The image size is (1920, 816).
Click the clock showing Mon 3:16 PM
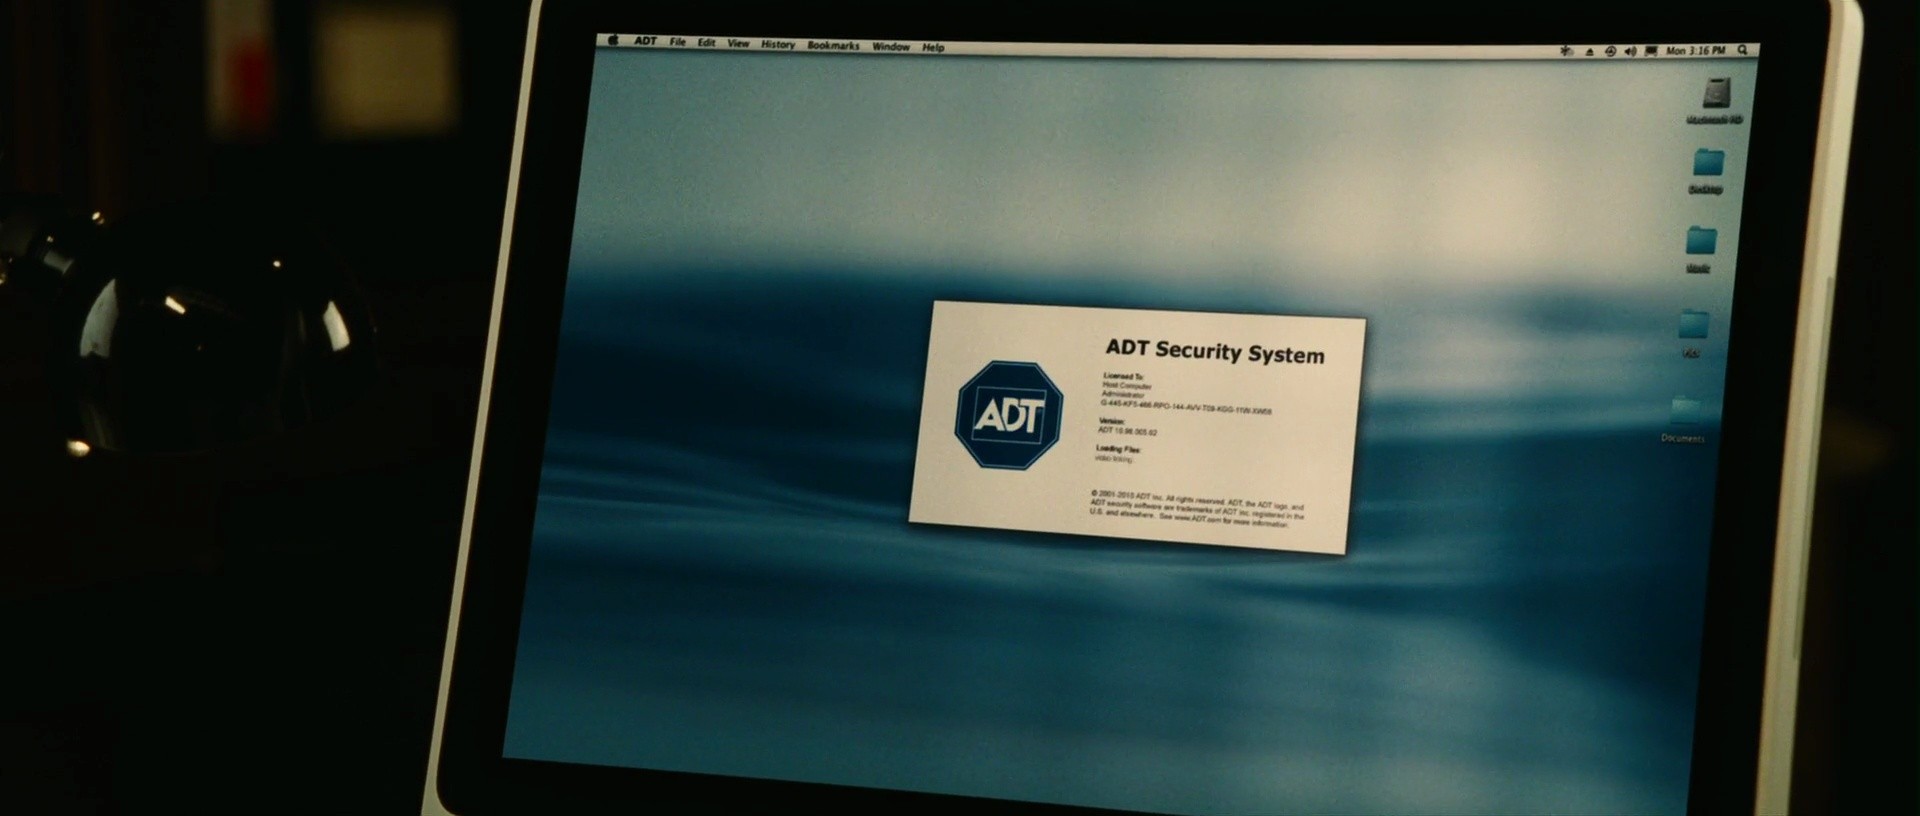click(1696, 51)
